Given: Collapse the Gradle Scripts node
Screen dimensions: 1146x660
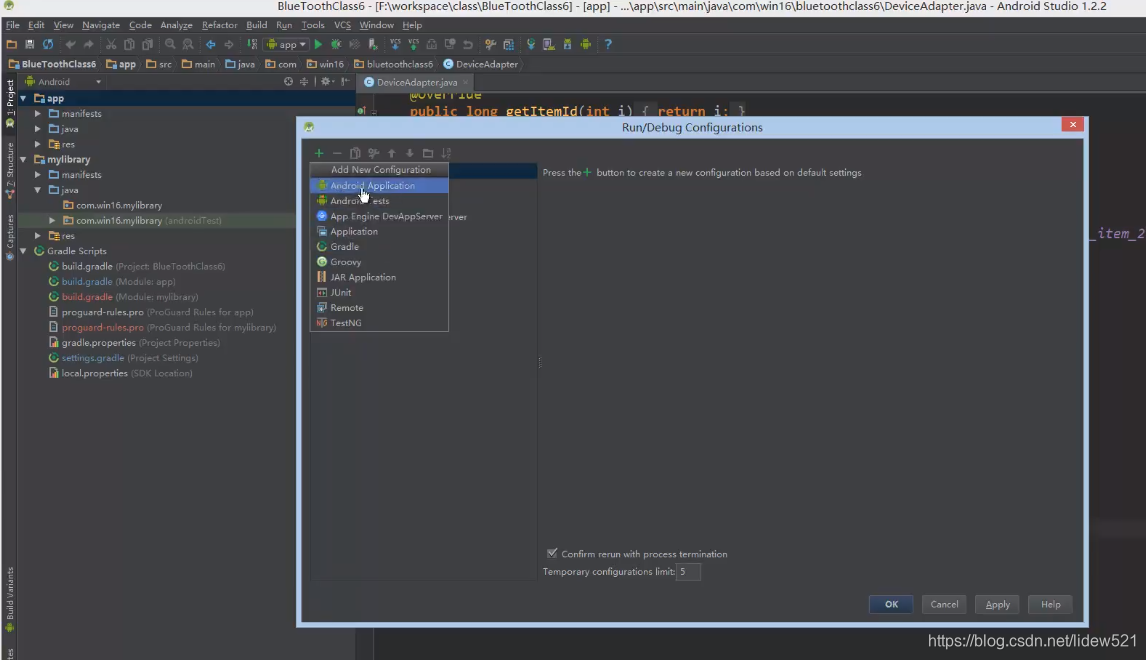Looking at the screenshot, I should click(x=23, y=251).
